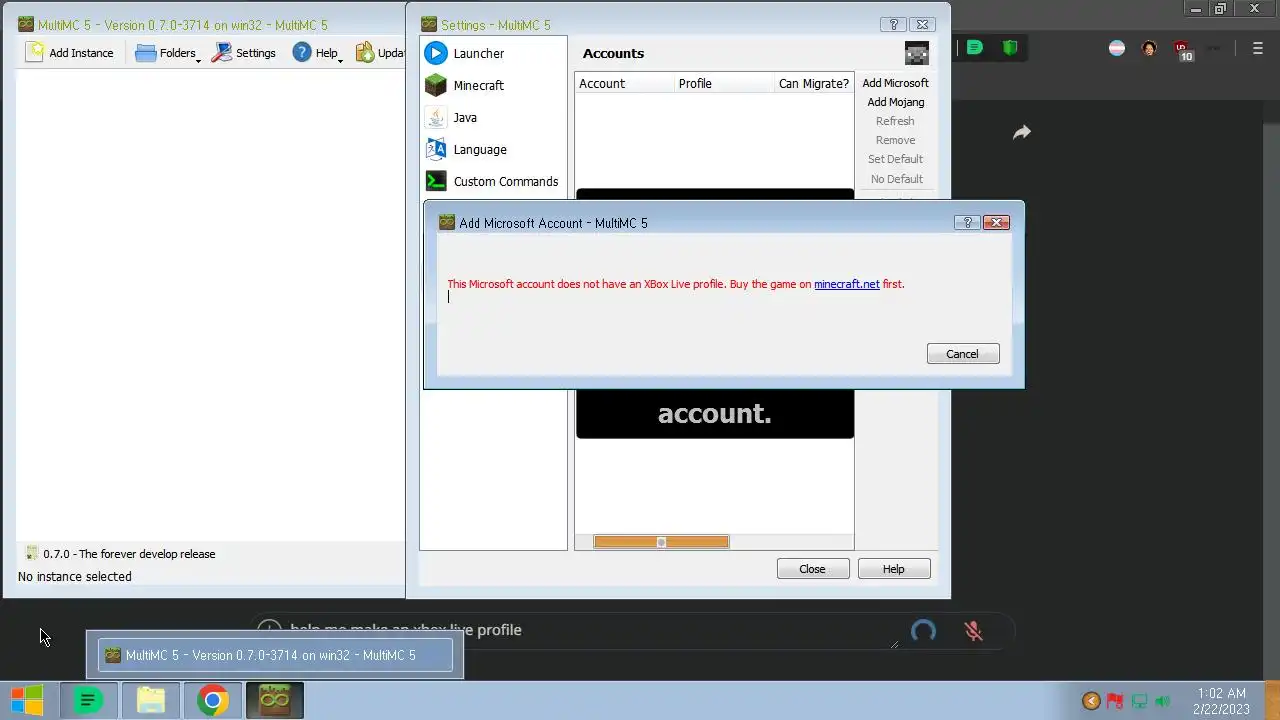Select the Custom Commands settings page

[493, 181]
